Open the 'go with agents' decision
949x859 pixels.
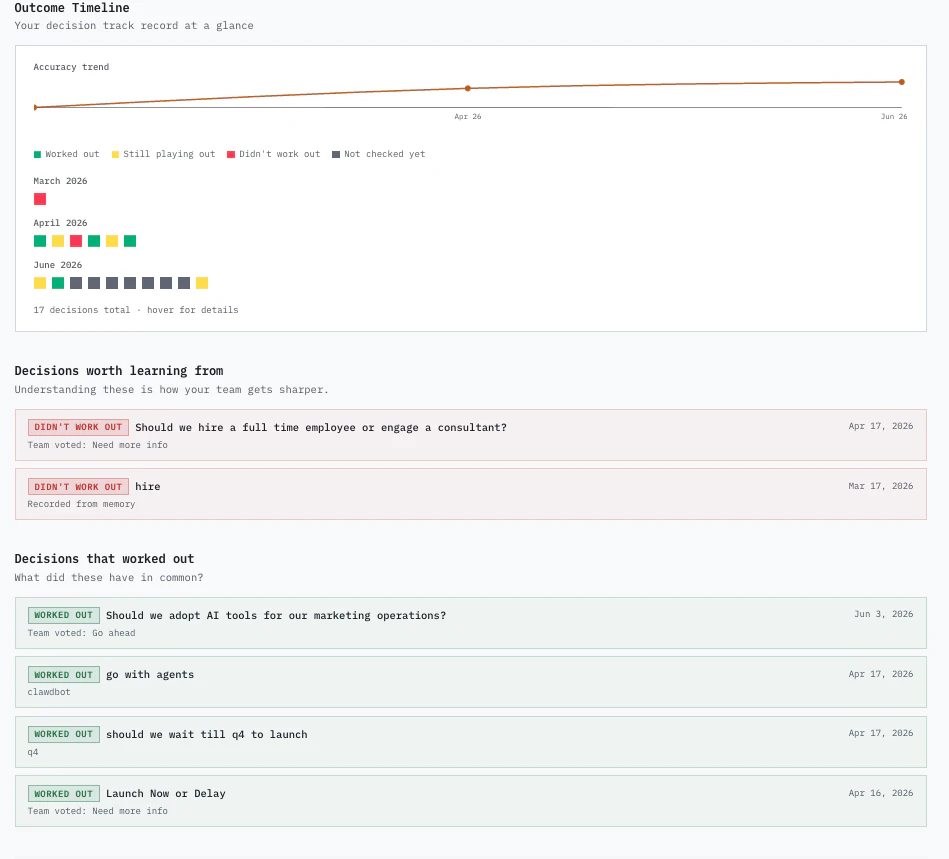click(471, 682)
